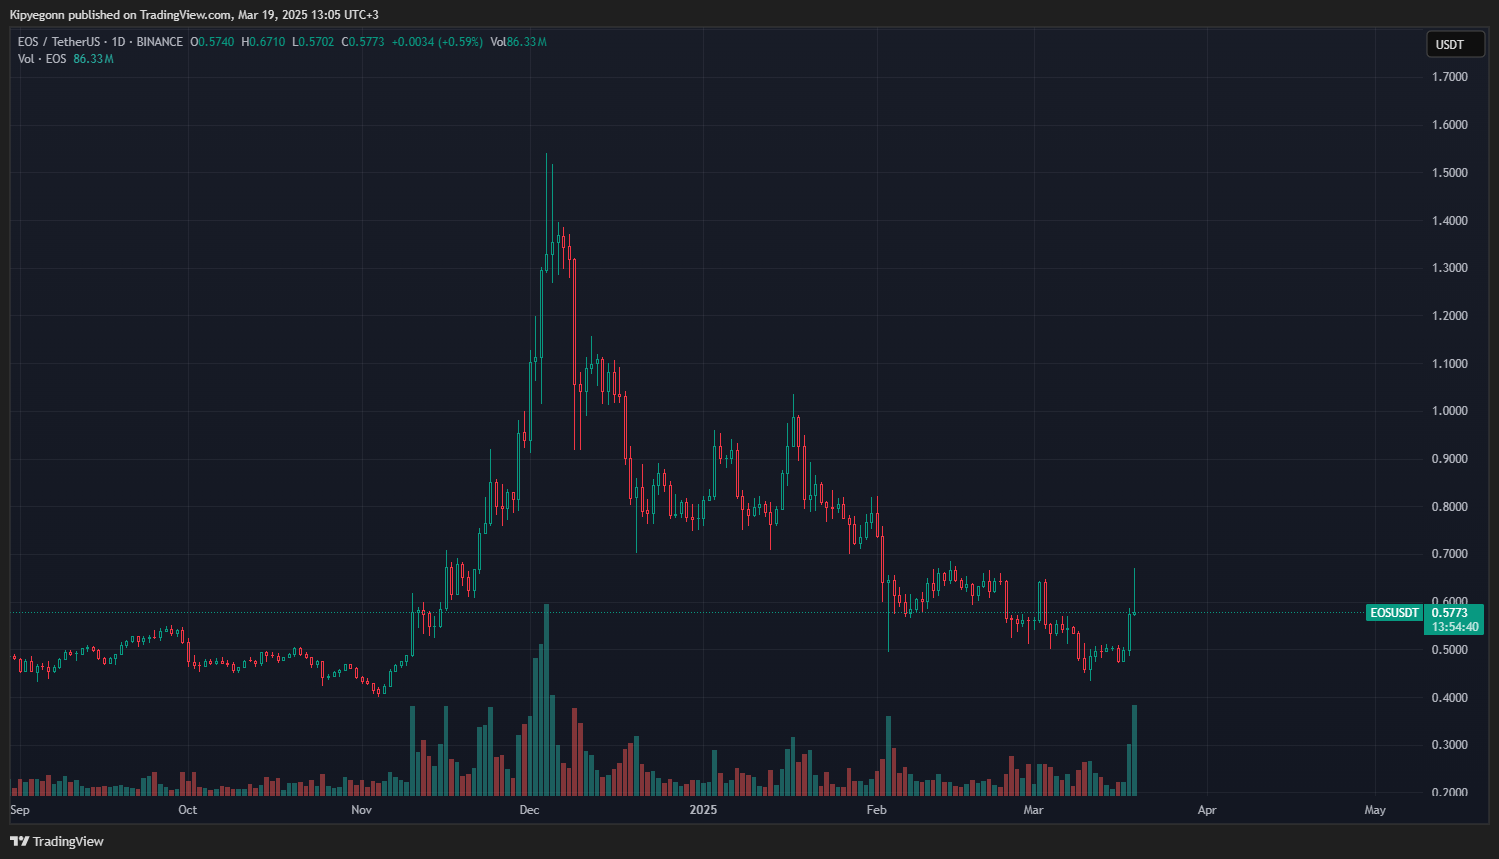Click the Mar time axis label
The image size is (1499, 859).
point(1034,810)
